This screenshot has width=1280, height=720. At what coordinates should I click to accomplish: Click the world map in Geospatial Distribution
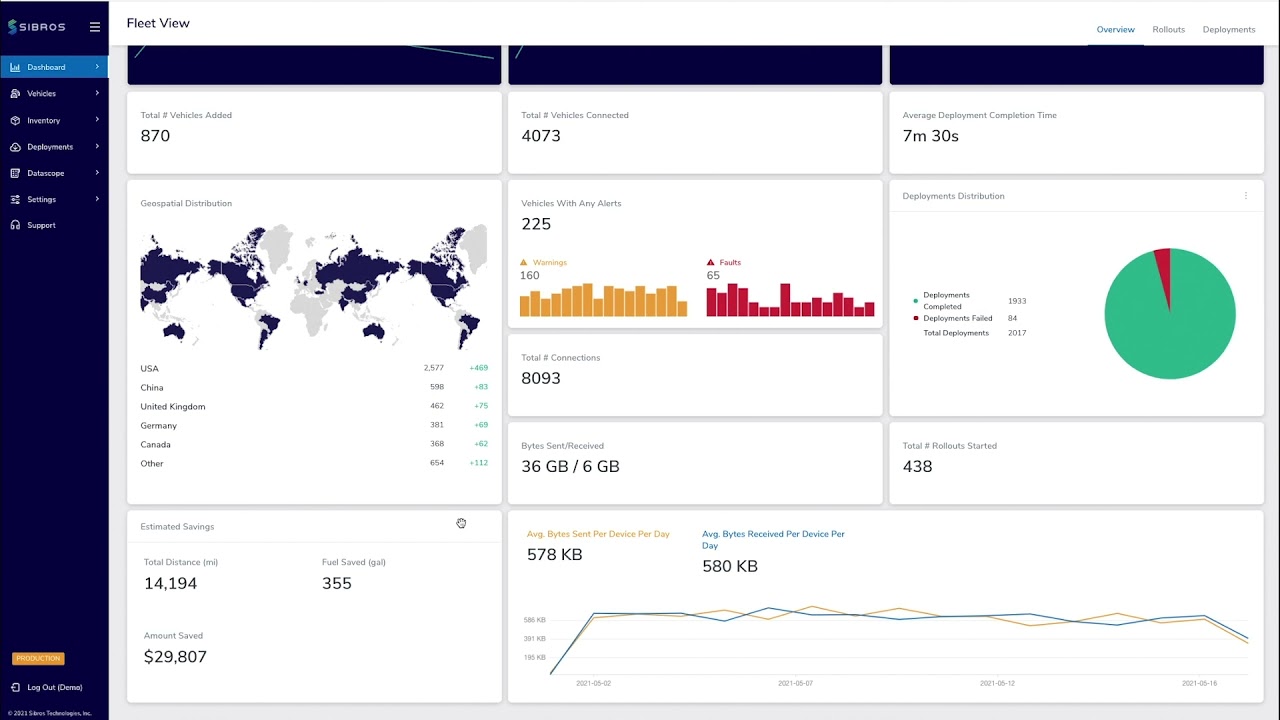tap(313, 286)
